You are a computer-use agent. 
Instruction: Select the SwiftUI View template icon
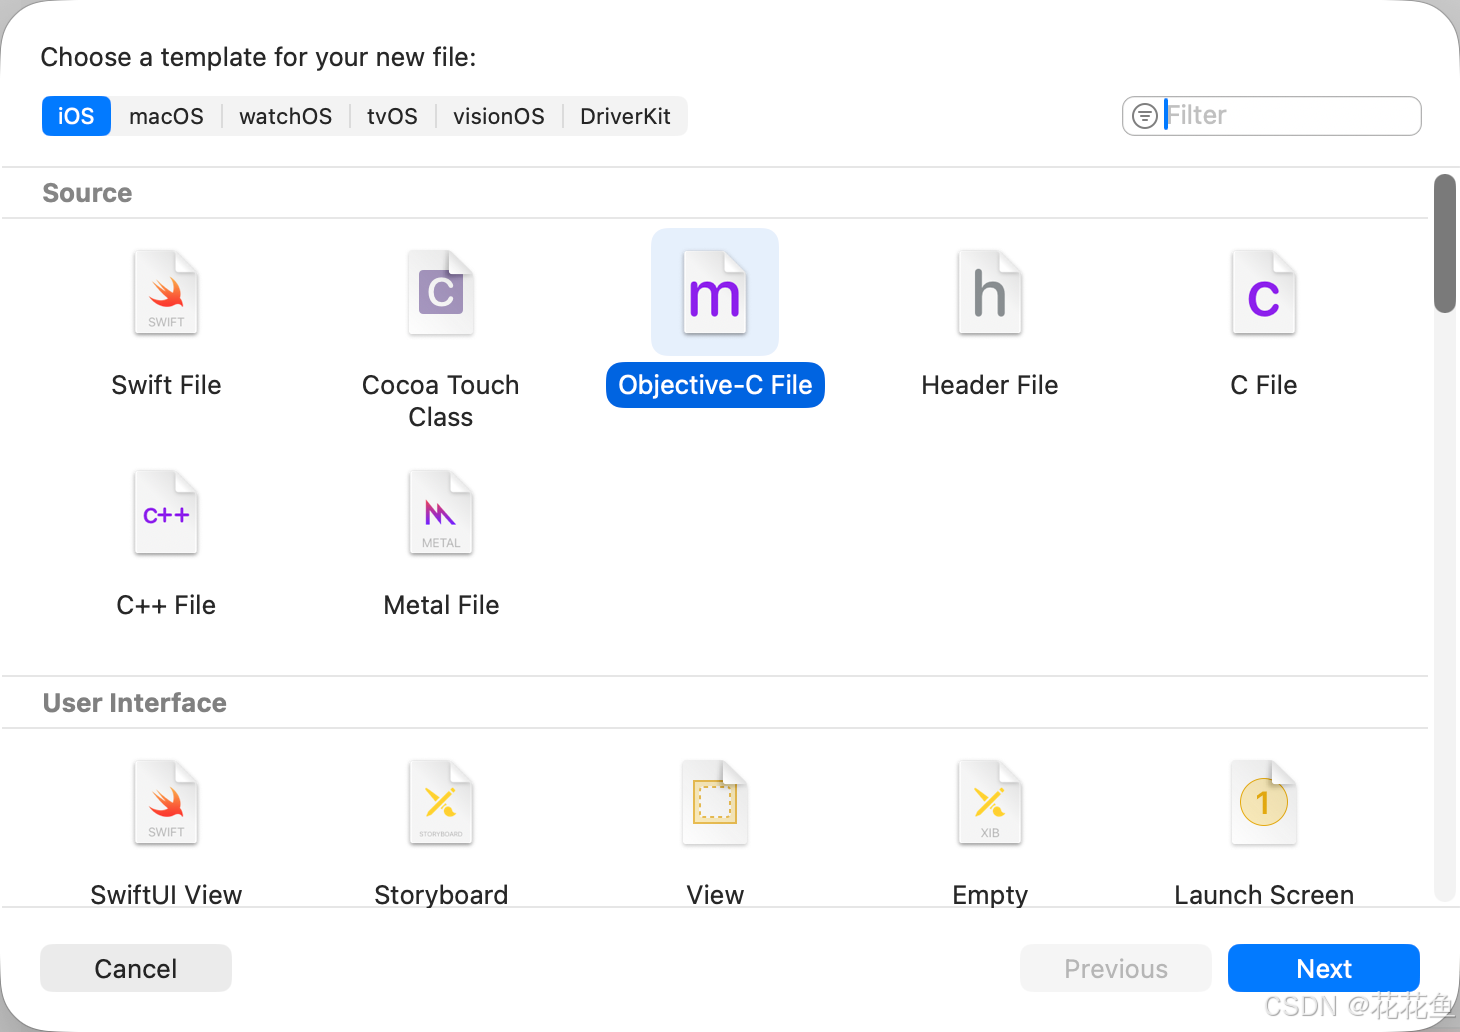166,802
